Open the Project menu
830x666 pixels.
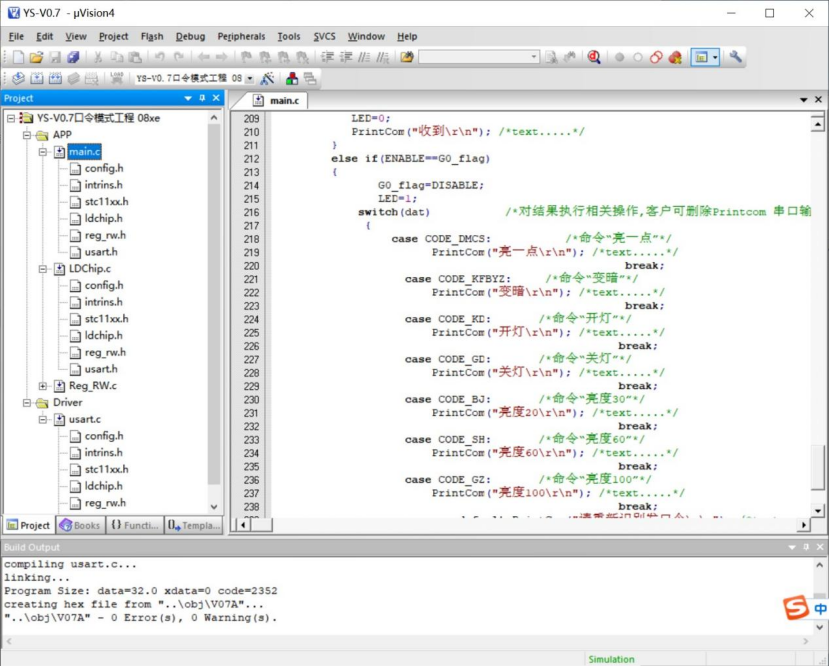coord(113,37)
